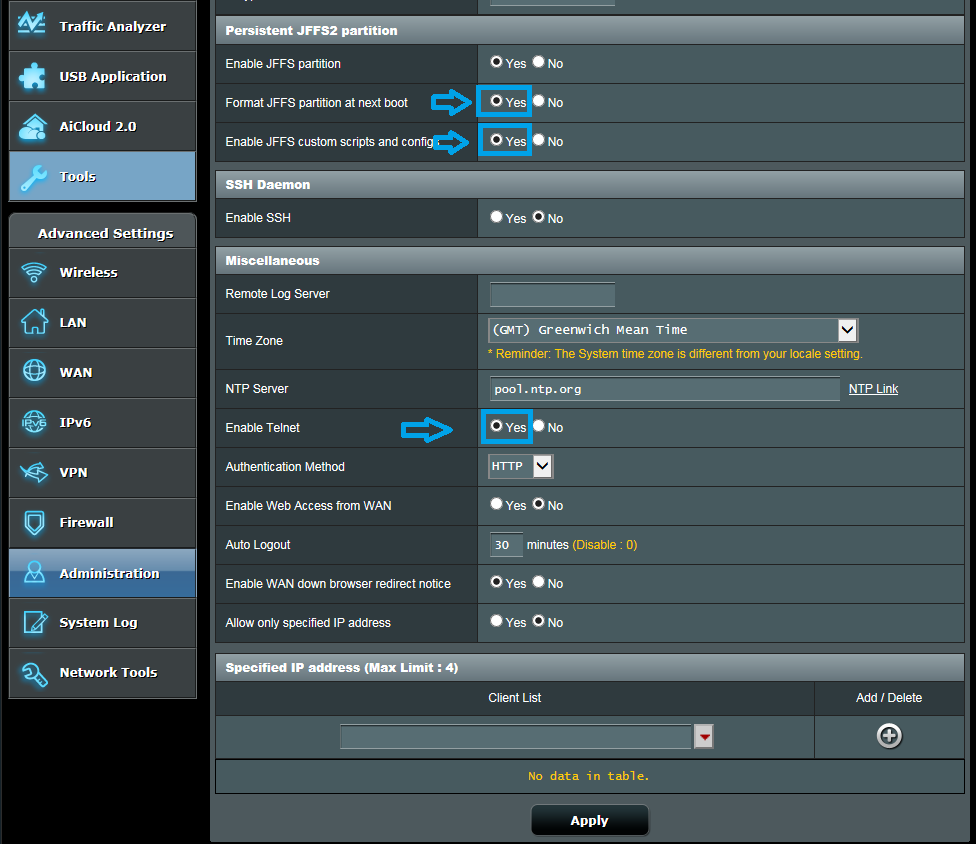
Task: Select Yes for JFFS custom scripts and configs
Action: click(496, 139)
